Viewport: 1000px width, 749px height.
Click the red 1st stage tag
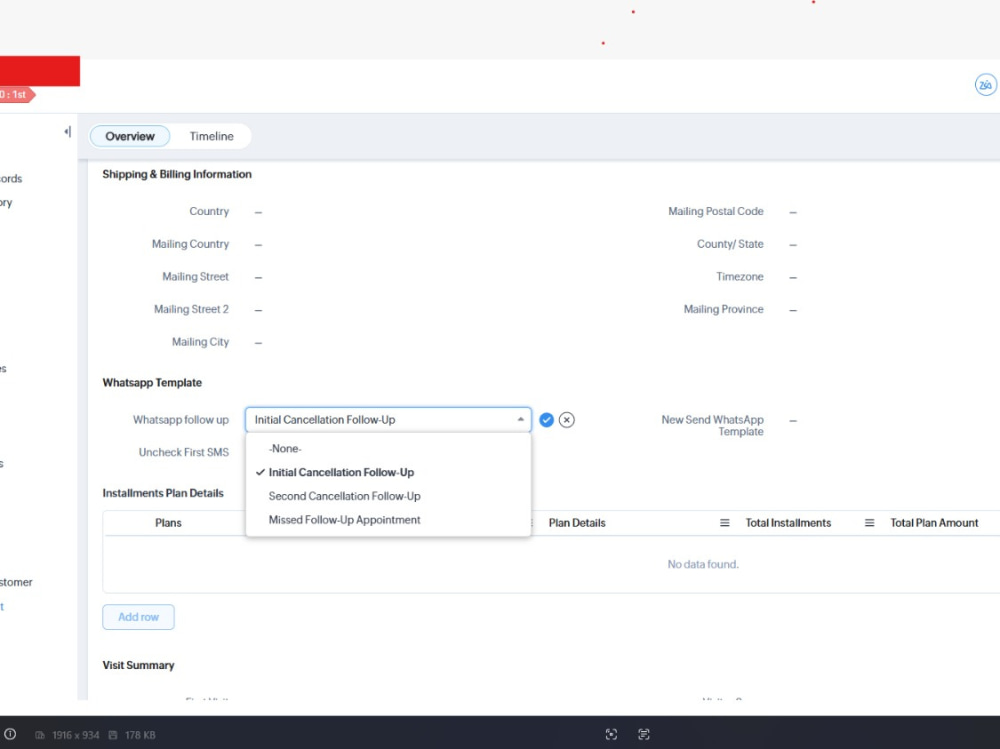(x=17, y=94)
